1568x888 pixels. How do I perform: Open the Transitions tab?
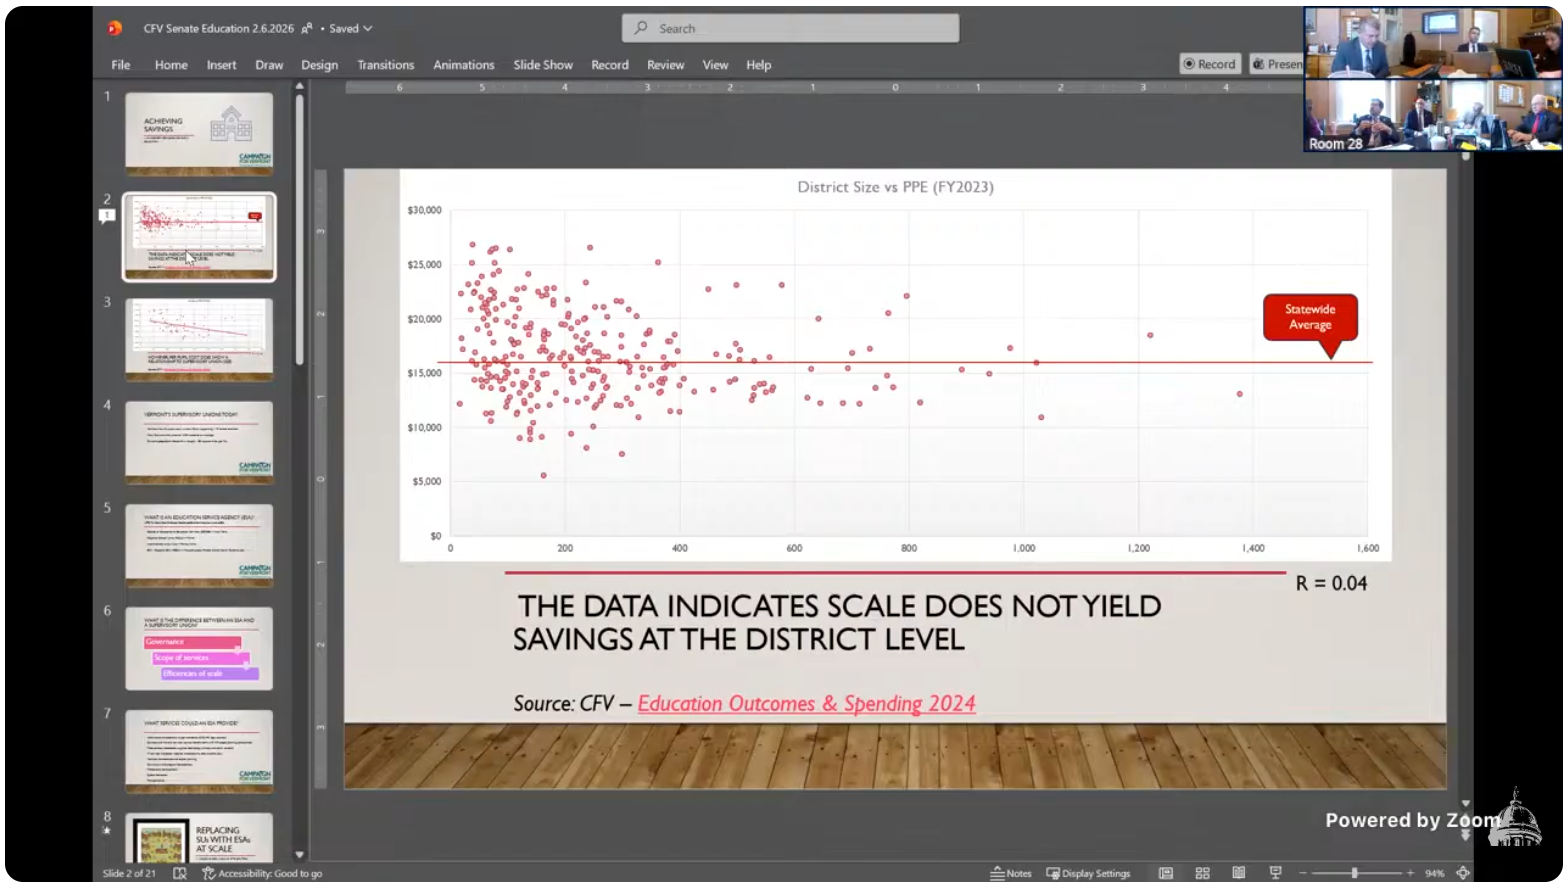[x=385, y=65]
